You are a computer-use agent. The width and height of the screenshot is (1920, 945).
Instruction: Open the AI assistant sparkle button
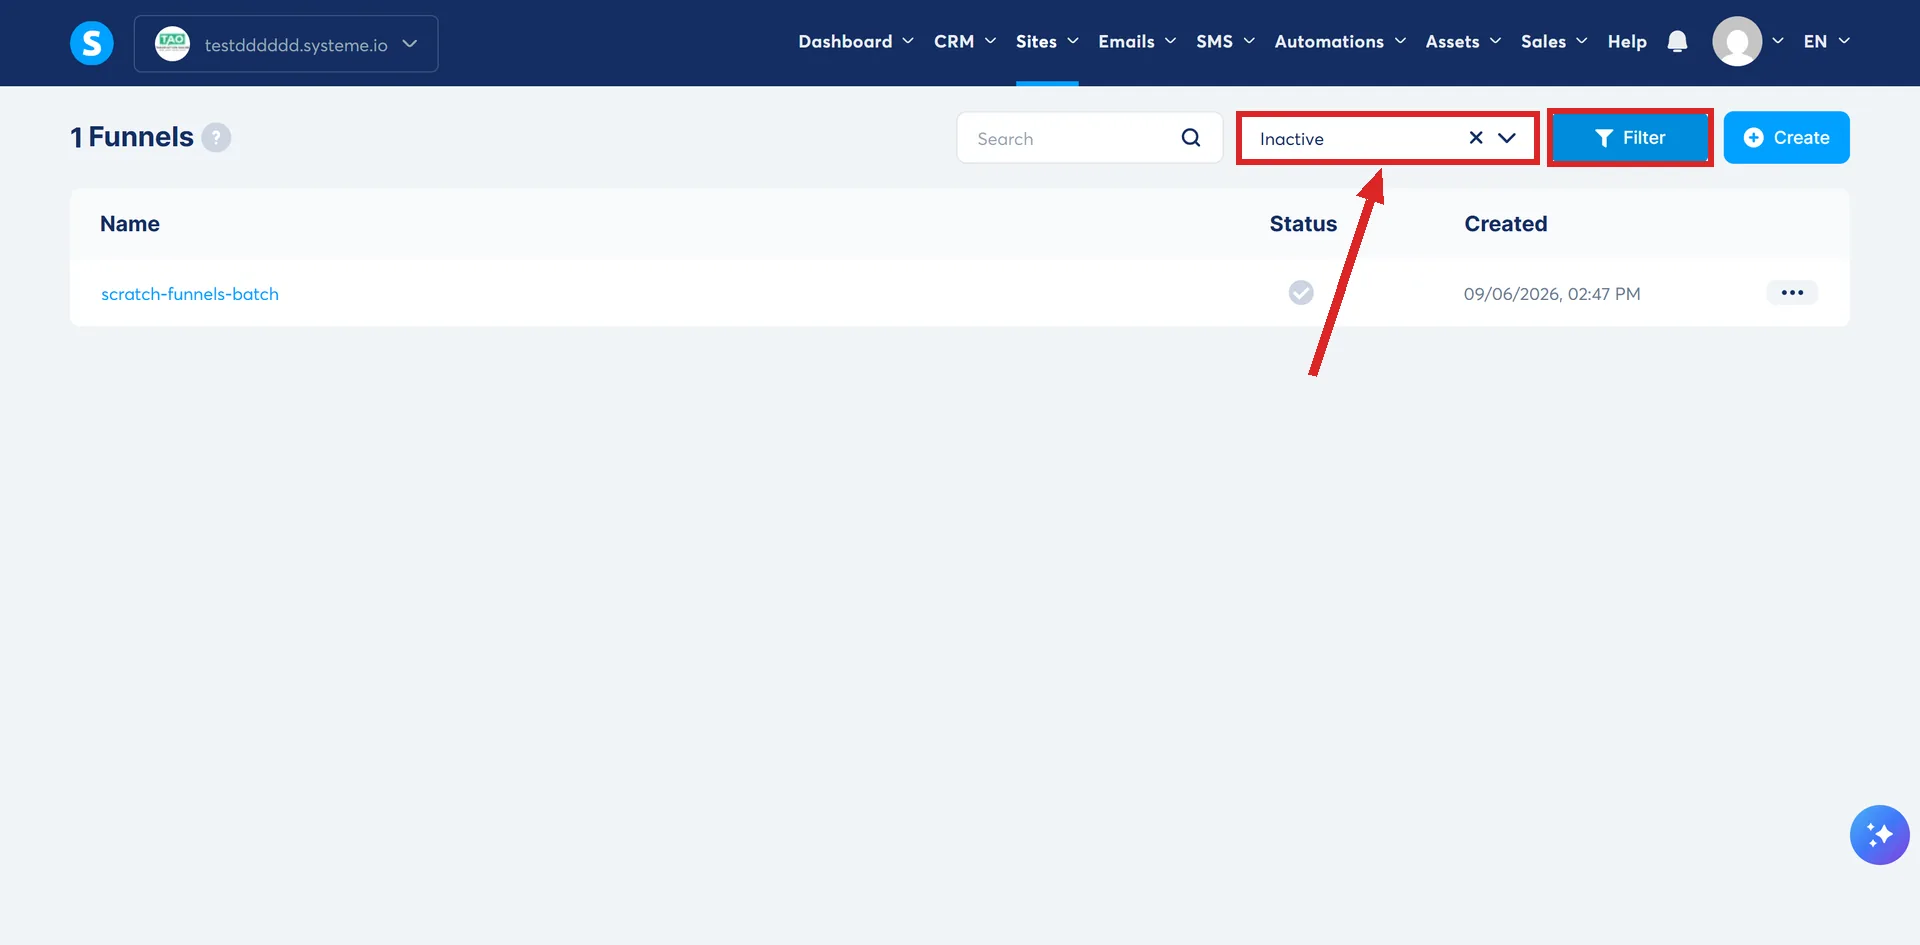tap(1879, 835)
